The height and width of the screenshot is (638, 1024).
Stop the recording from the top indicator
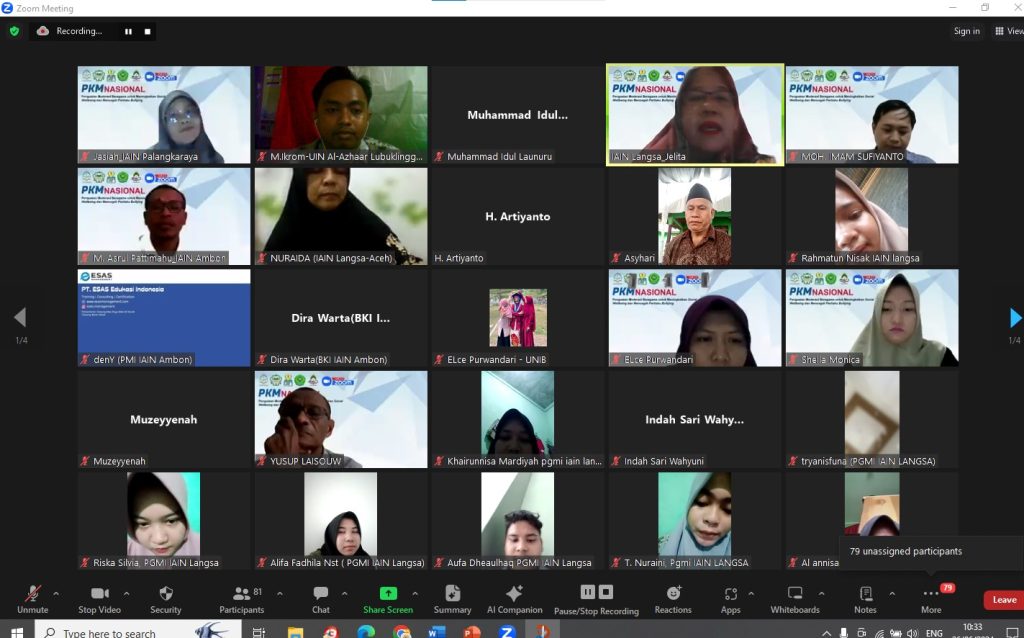(x=148, y=31)
